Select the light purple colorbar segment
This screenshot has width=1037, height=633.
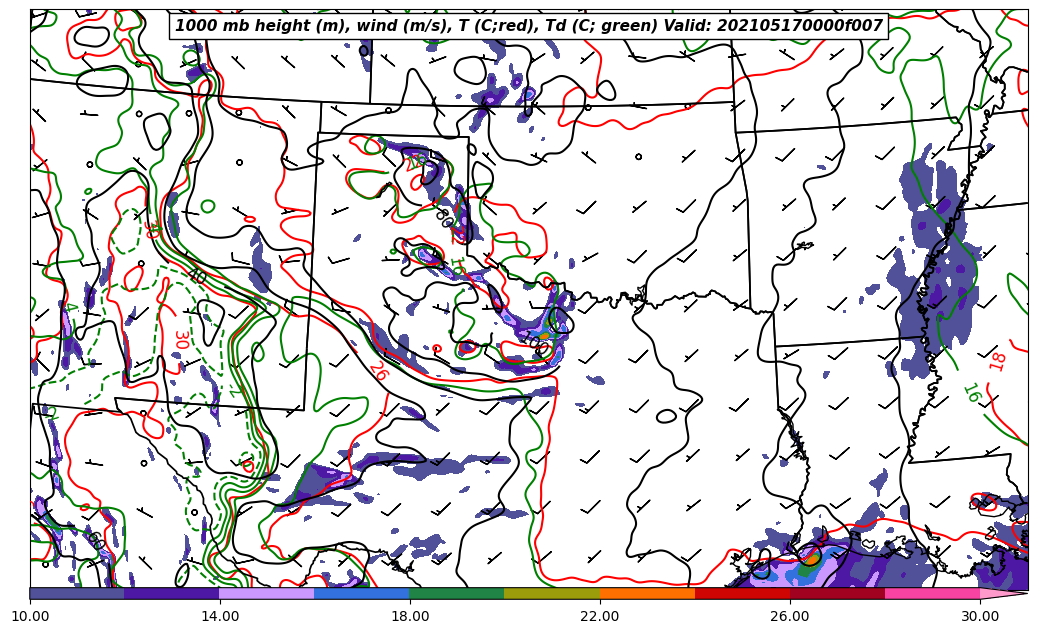267,594
